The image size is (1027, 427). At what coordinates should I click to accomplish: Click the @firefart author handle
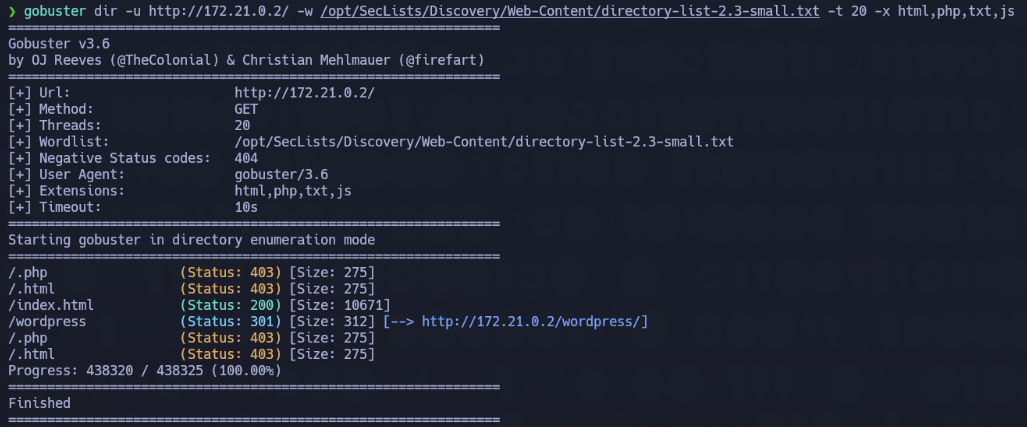coord(445,60)
